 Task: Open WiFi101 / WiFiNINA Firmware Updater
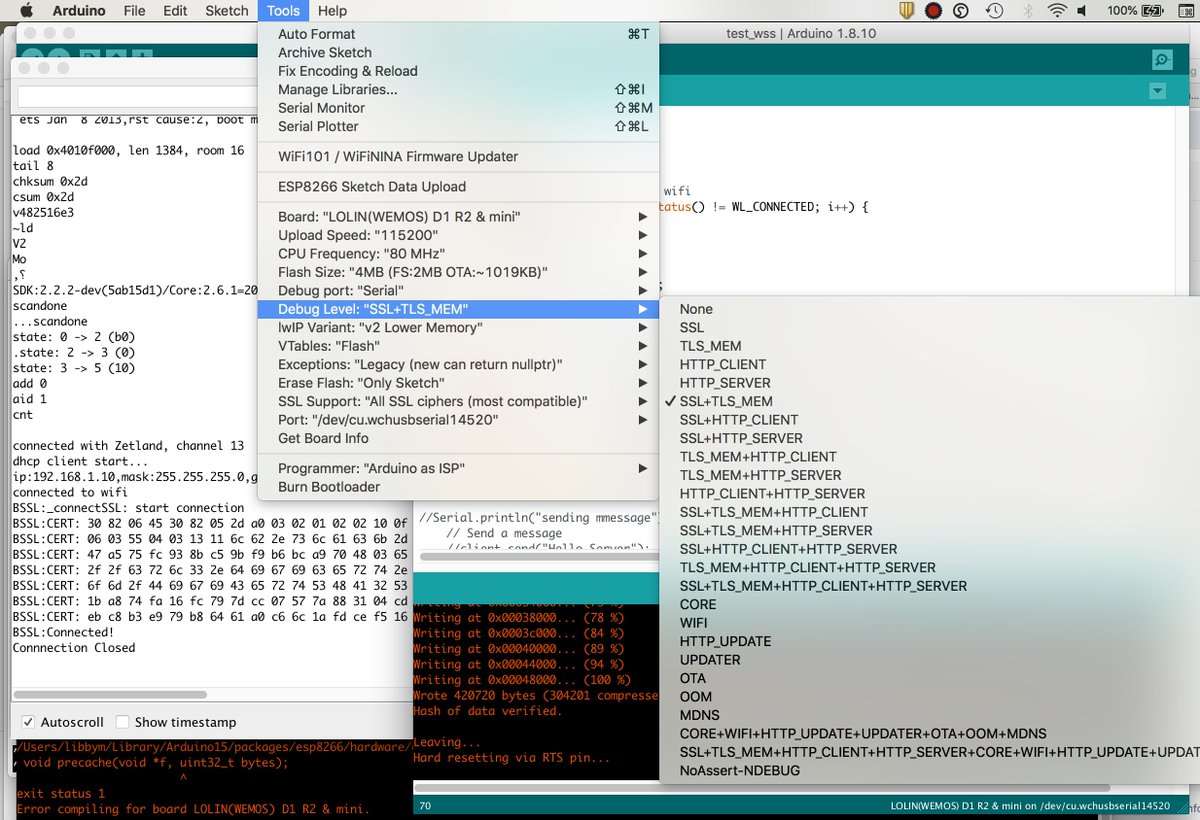click(x=458, y=156)
